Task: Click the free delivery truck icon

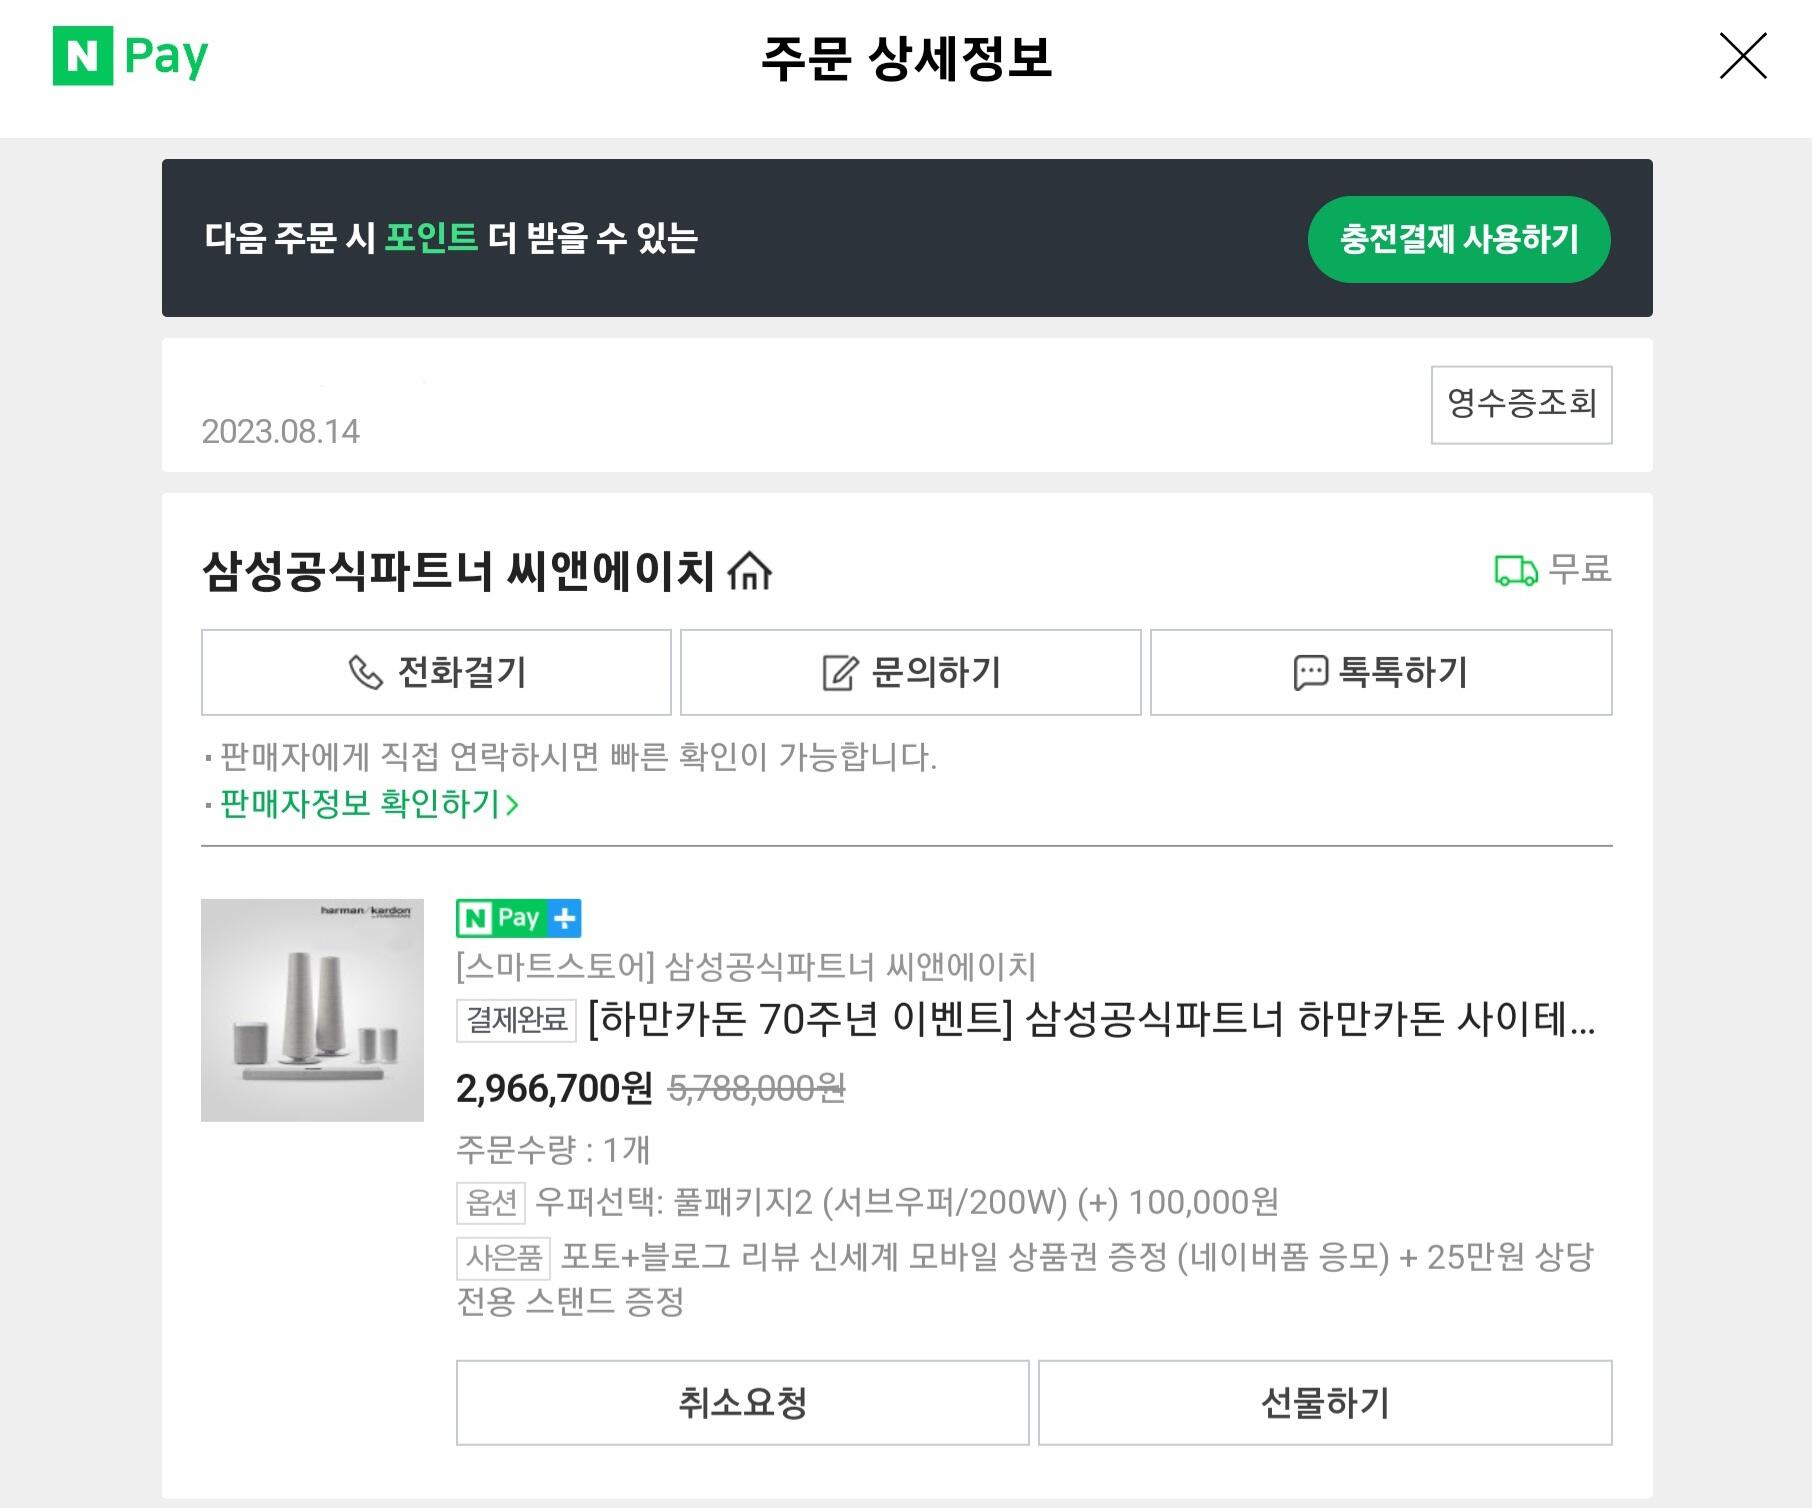Action: pyautogui.click(x=1515, y=571)
